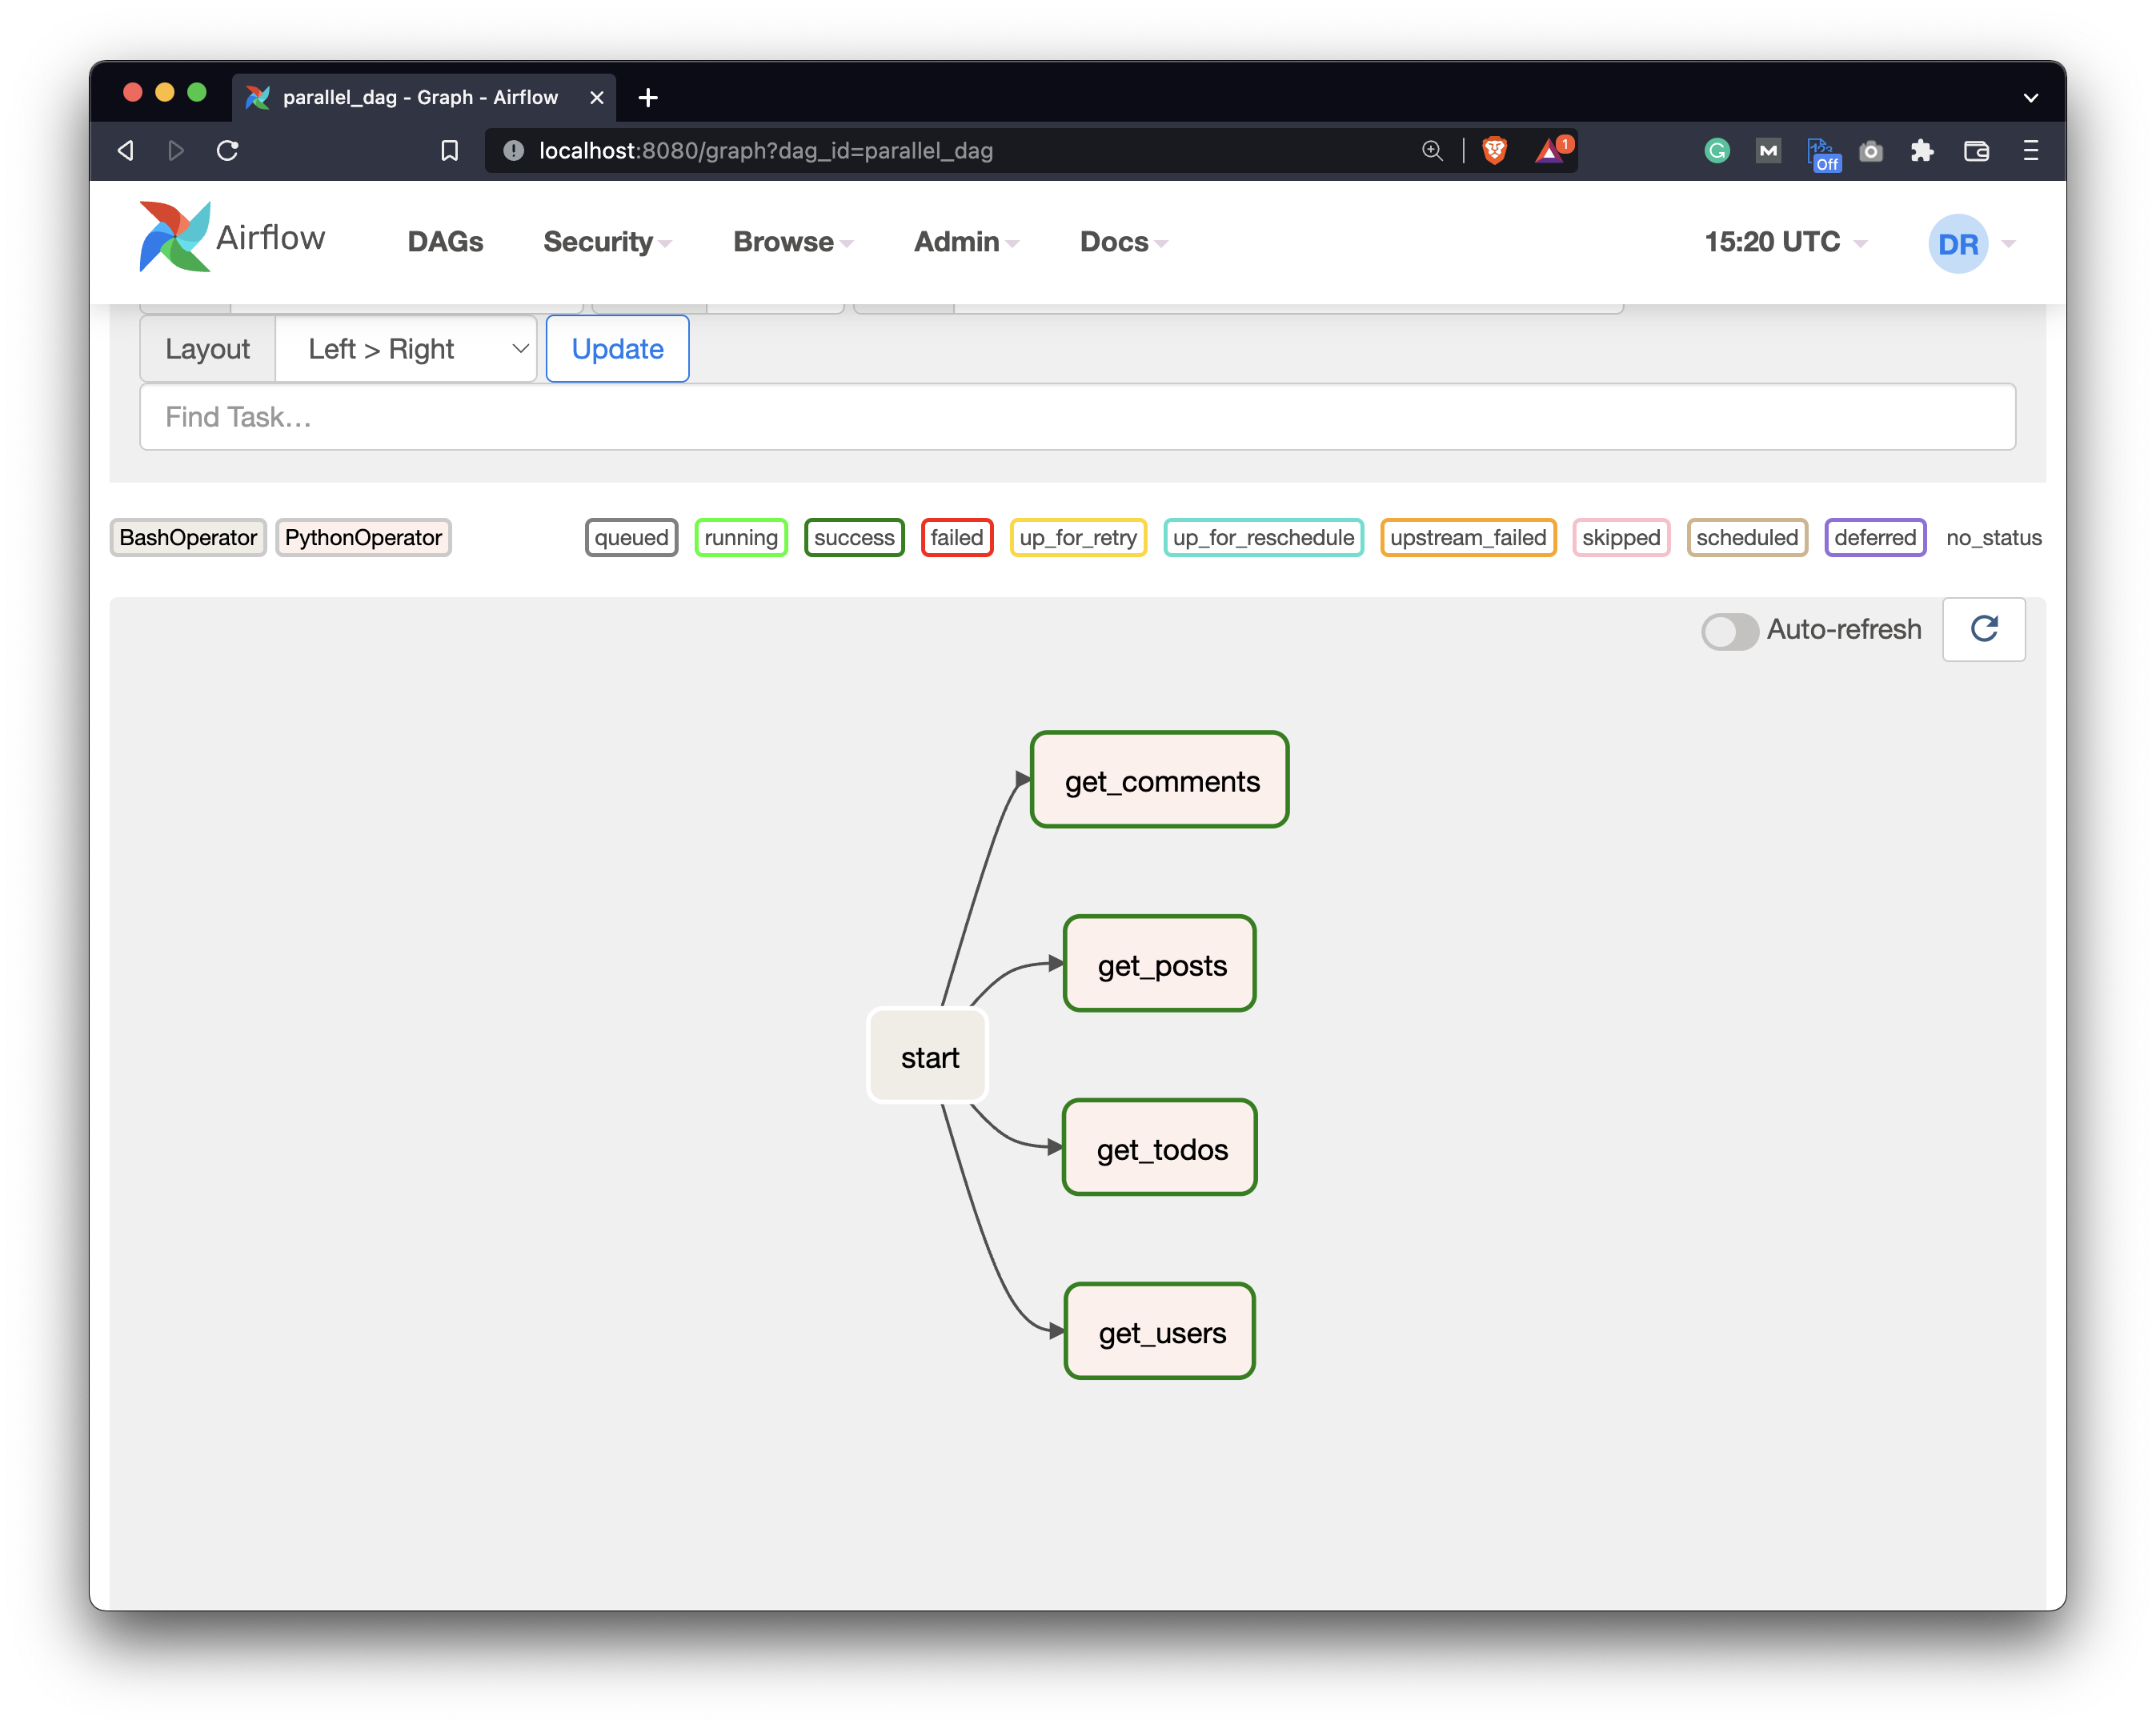Open the Brave Shields lion icon

1495,150
